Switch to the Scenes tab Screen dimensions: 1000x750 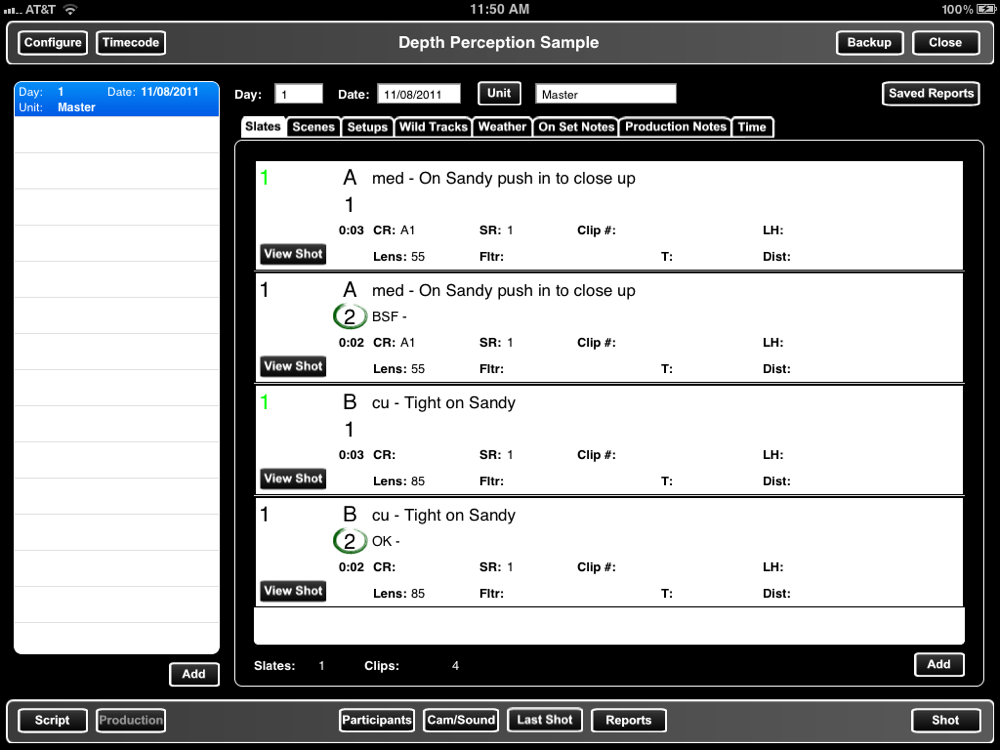pos(313,127)
